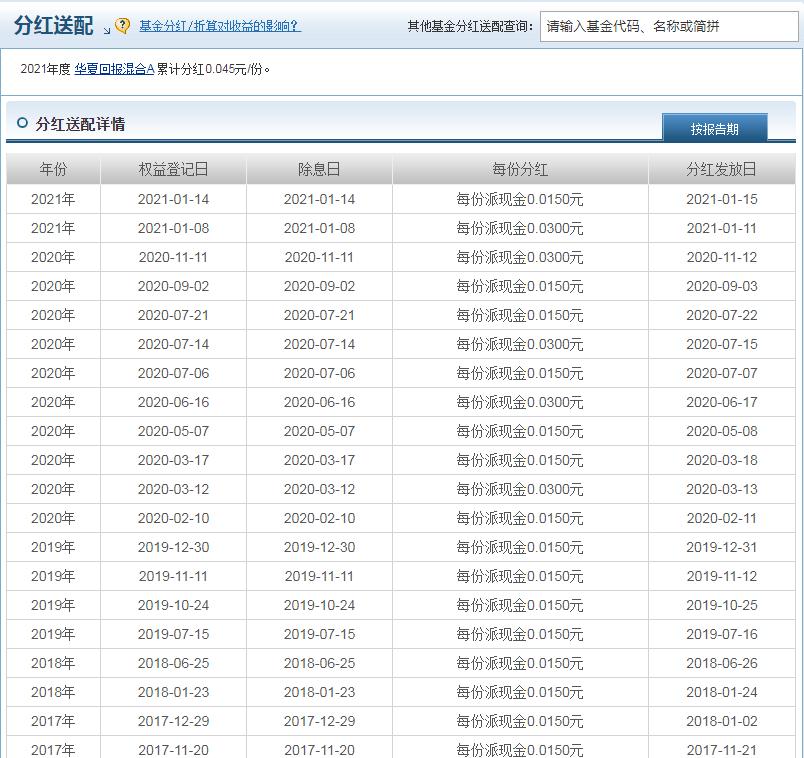Select payout date 2018-06-26 cell

click(721, 663)
